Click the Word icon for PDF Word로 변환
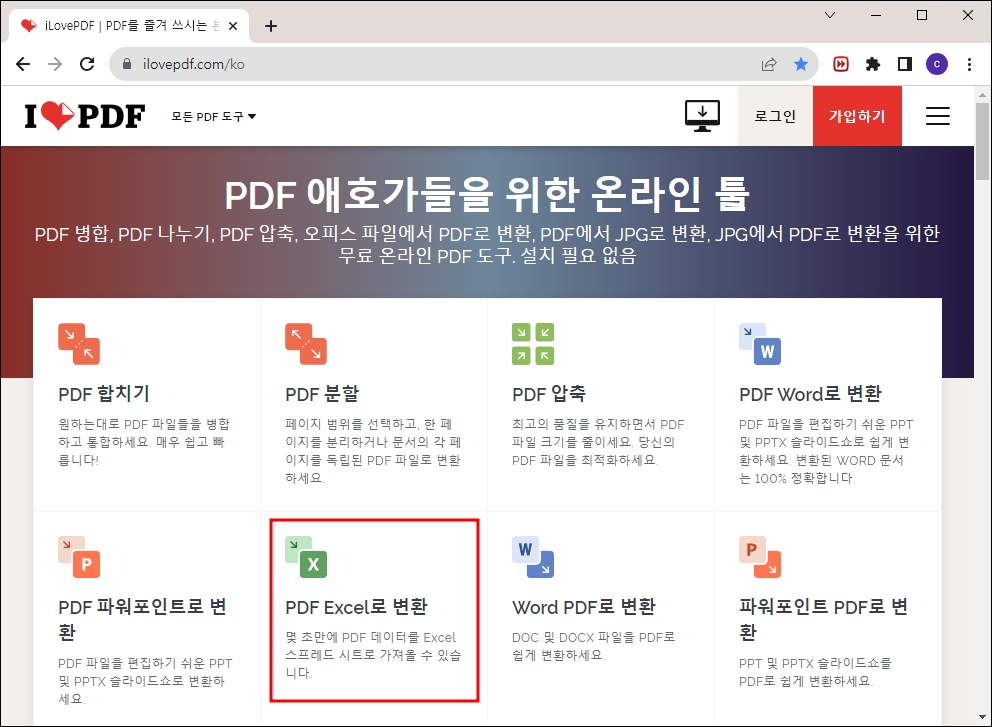The height and width of the screenshot is (727, 992). [761, 345]
